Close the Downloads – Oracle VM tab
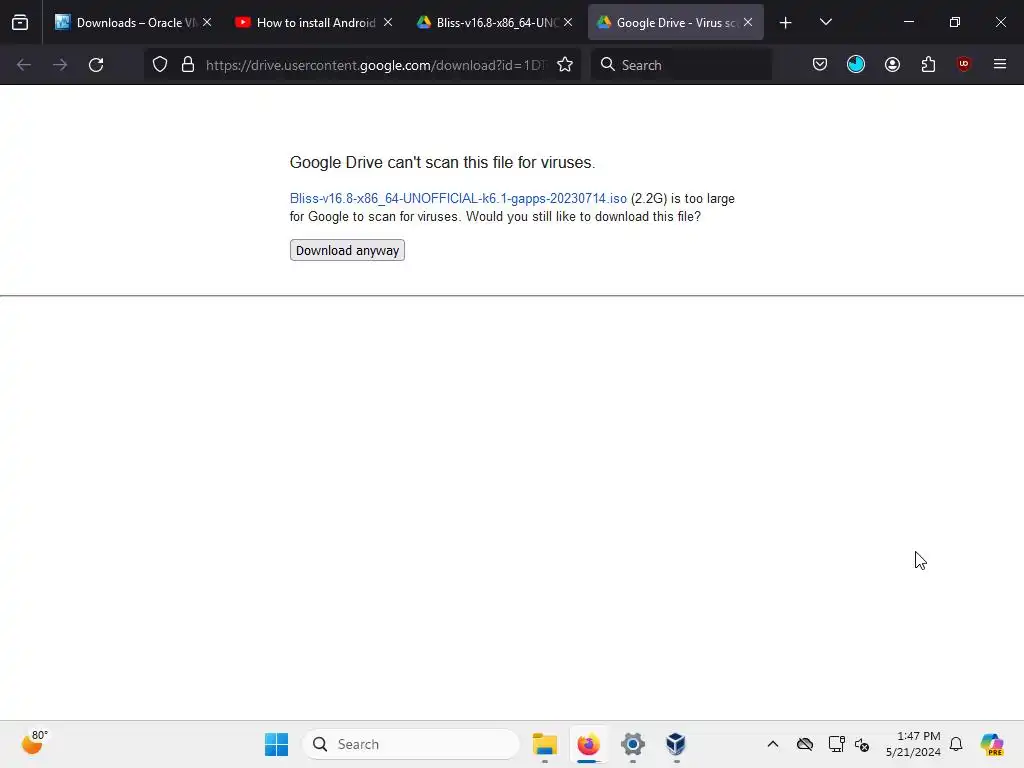 click(x=207, y=22)
